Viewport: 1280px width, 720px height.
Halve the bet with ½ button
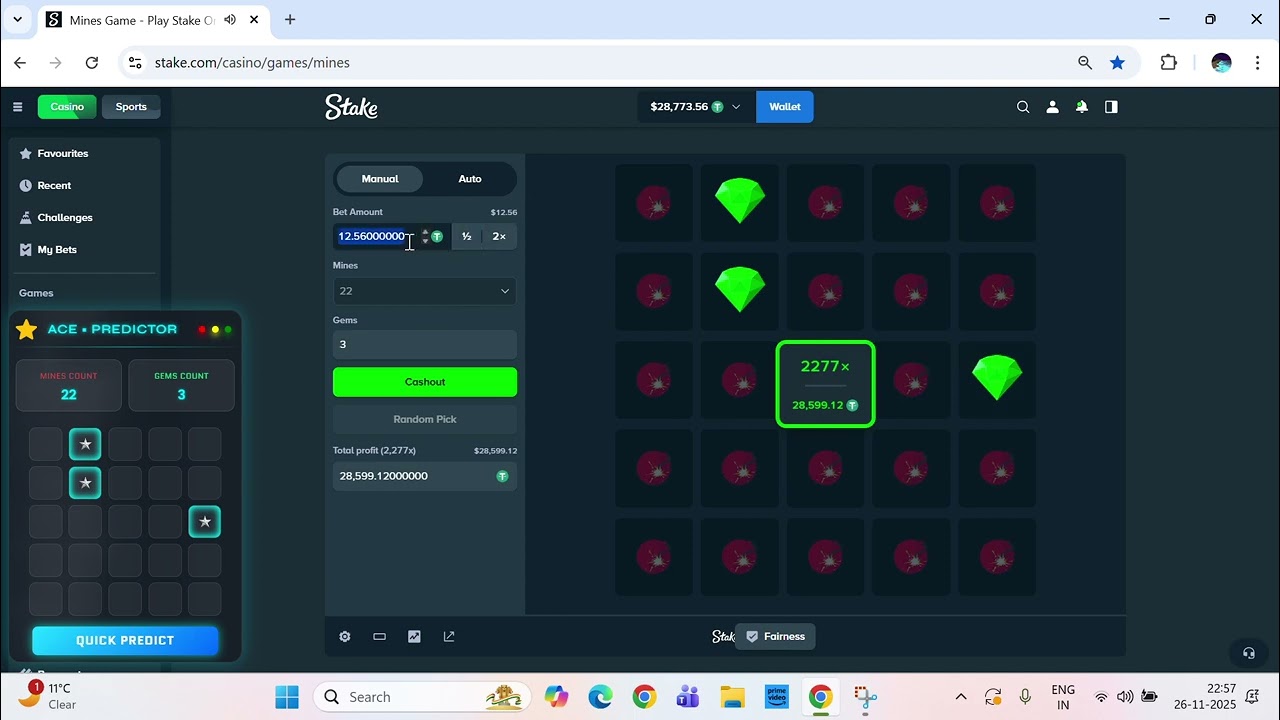[x=467, y=237]
